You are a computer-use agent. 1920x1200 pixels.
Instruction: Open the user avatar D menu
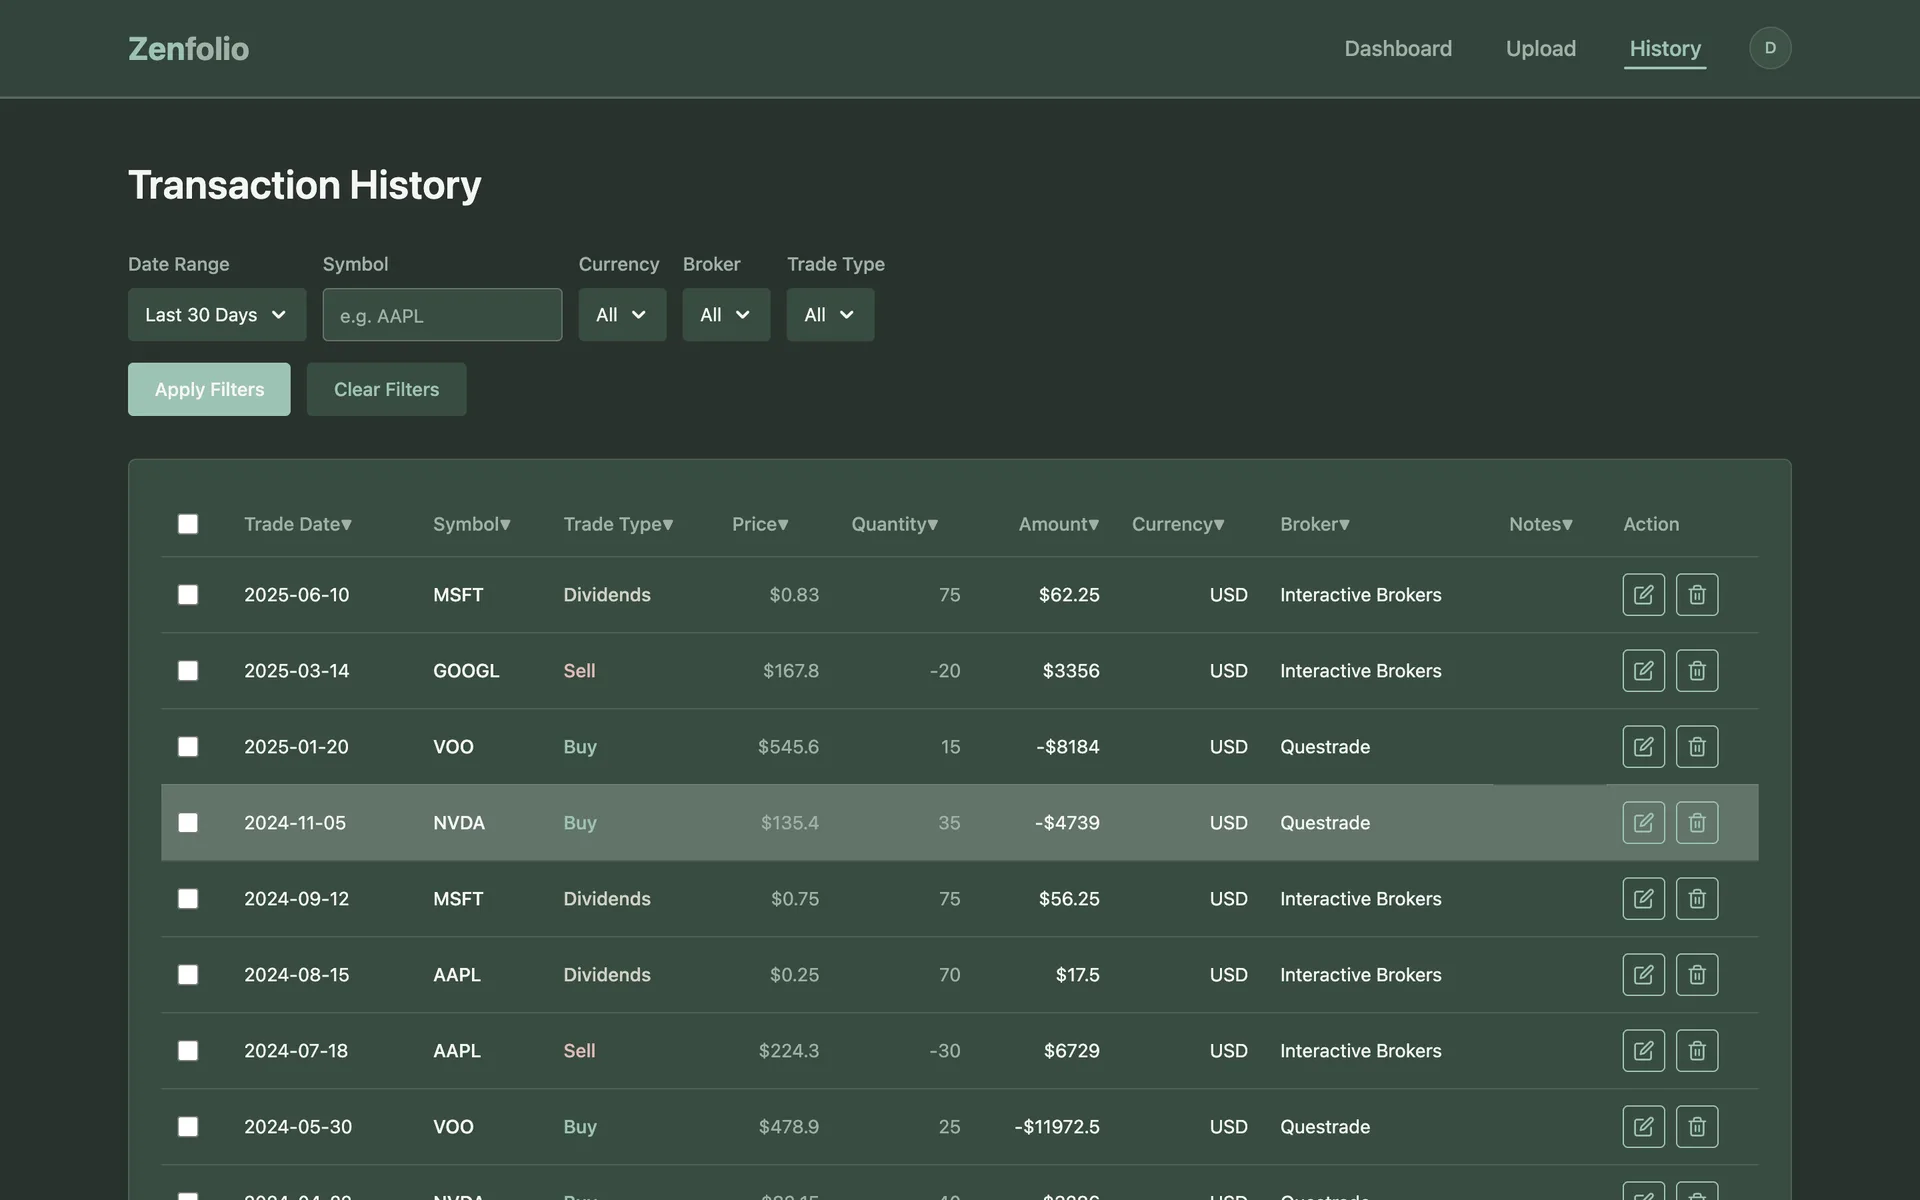[1770, 48]
